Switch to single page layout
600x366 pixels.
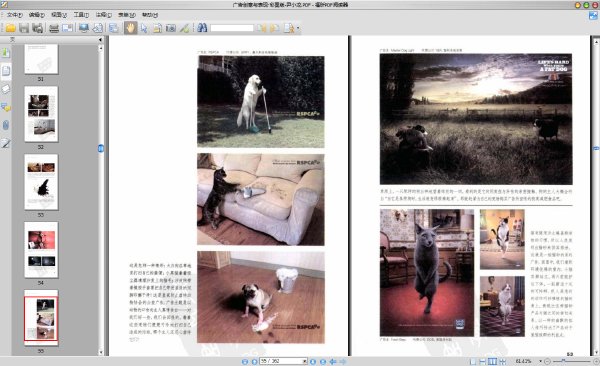coord(473,361)
